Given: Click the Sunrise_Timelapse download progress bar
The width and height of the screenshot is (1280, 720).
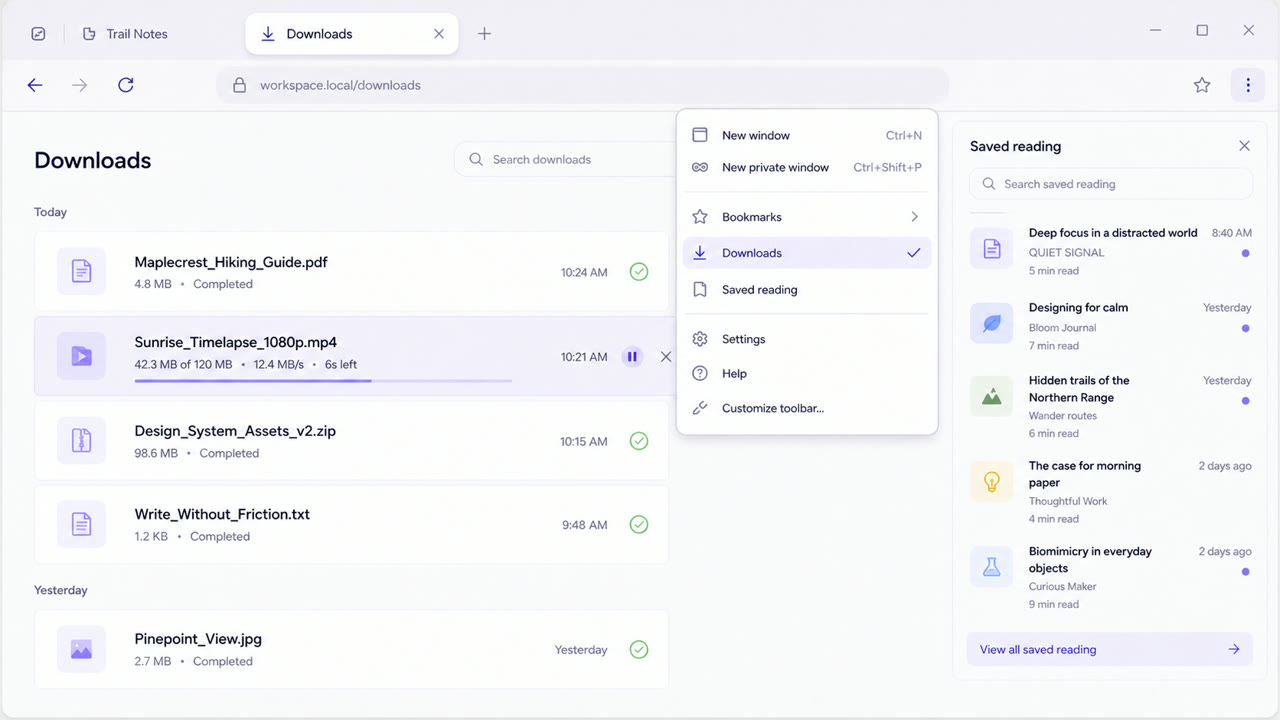Looking at the screenshot, I should (x=323, y=381).
